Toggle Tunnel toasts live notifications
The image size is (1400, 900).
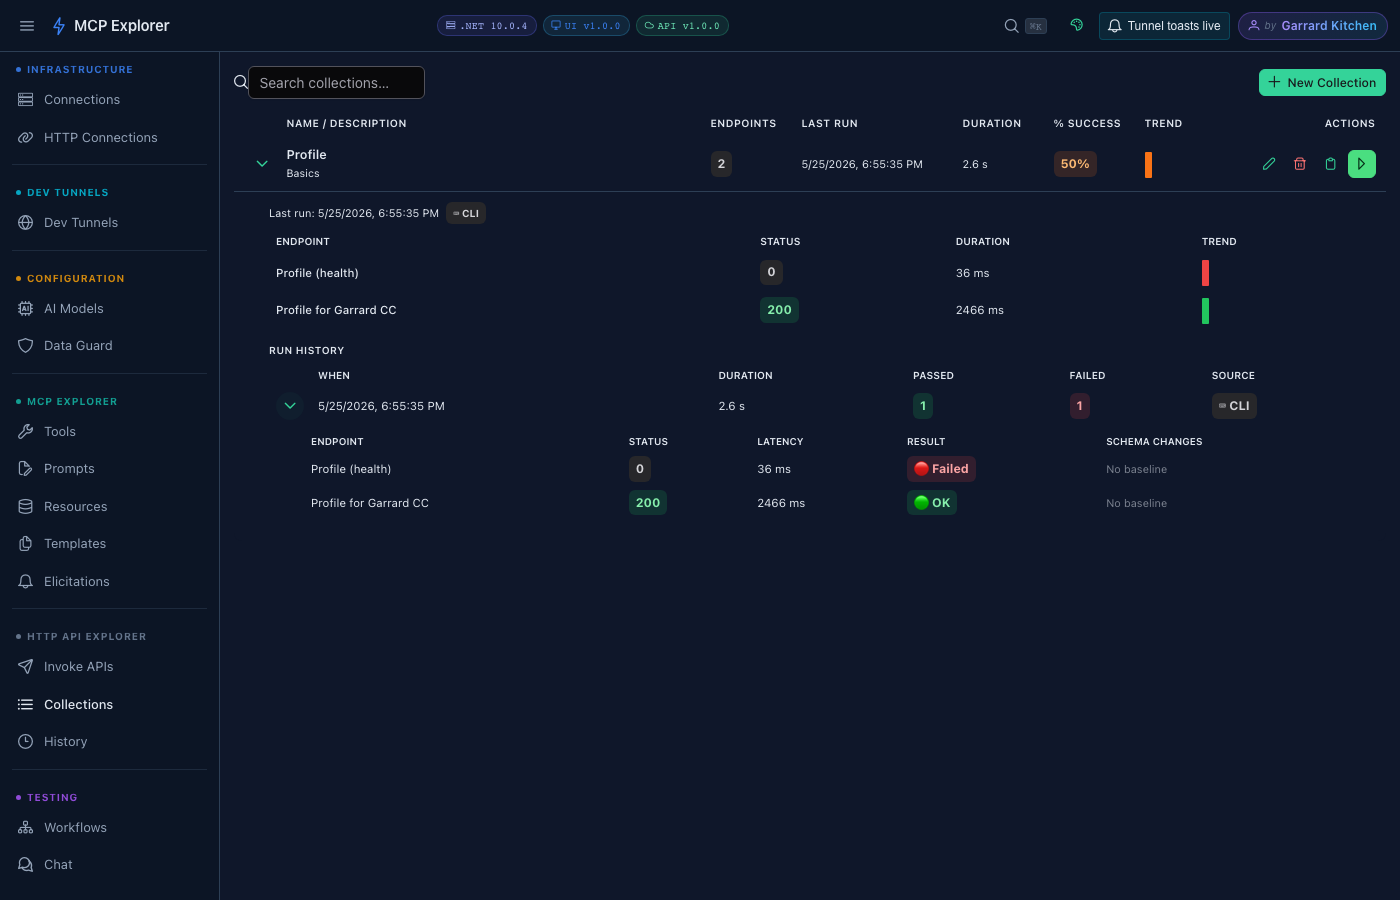point(1164,26)
